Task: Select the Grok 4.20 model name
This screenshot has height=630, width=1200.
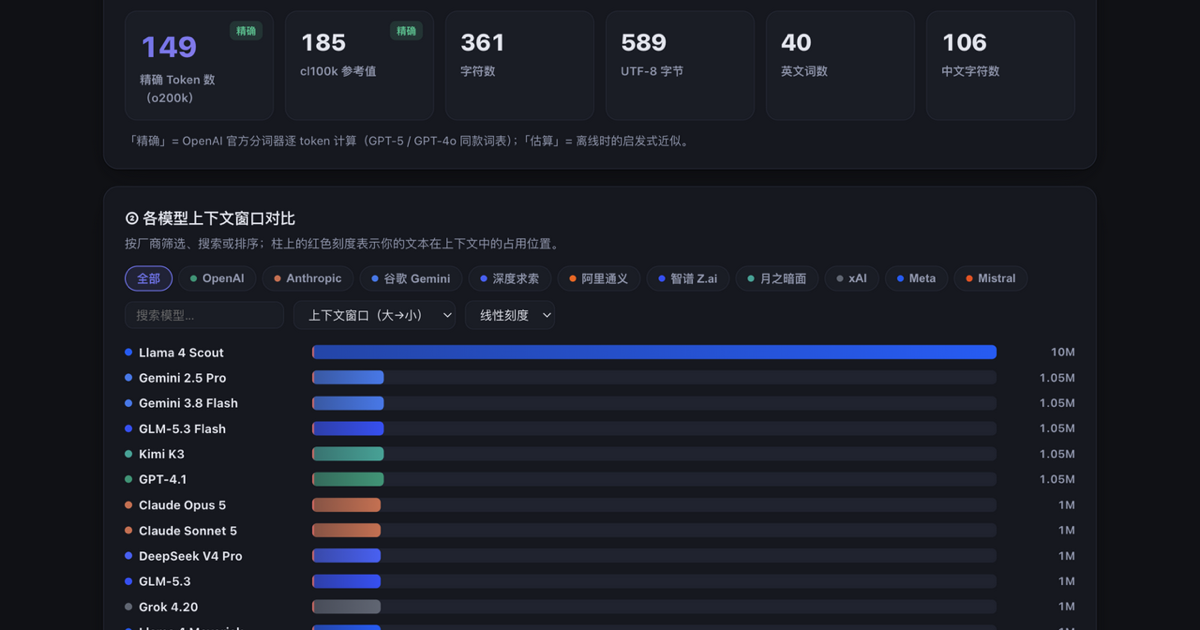Action: point(168,607)
